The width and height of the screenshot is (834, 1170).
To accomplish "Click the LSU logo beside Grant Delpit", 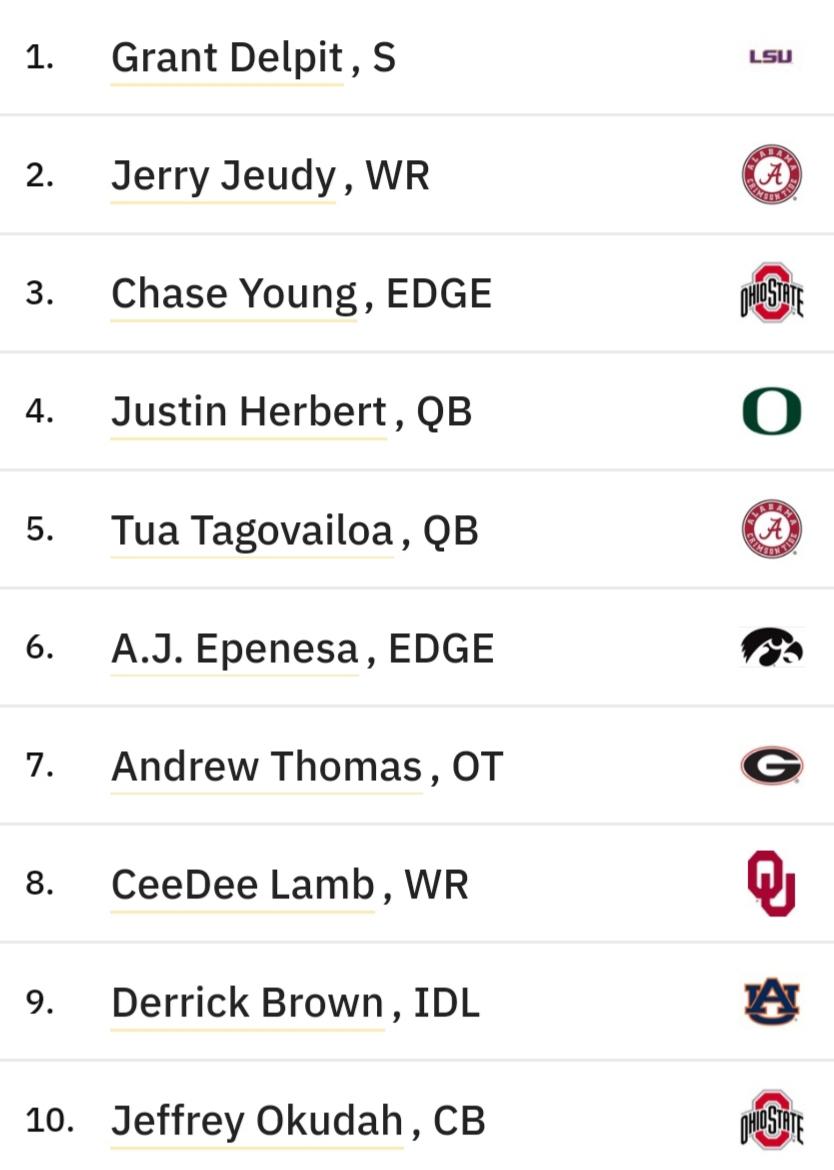I will pyautogui.click(x=771, y=57).
